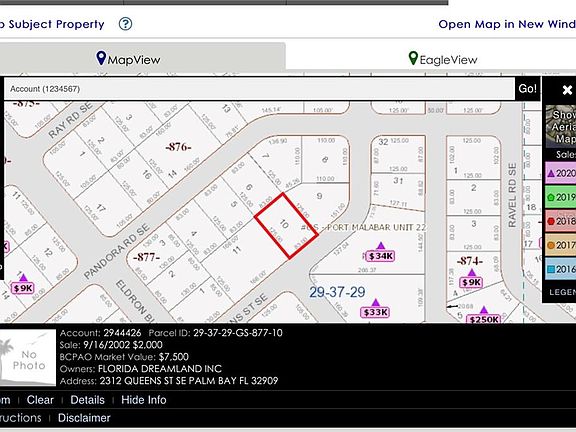Select parcel lot 7 in block 877

pos(265,156)
